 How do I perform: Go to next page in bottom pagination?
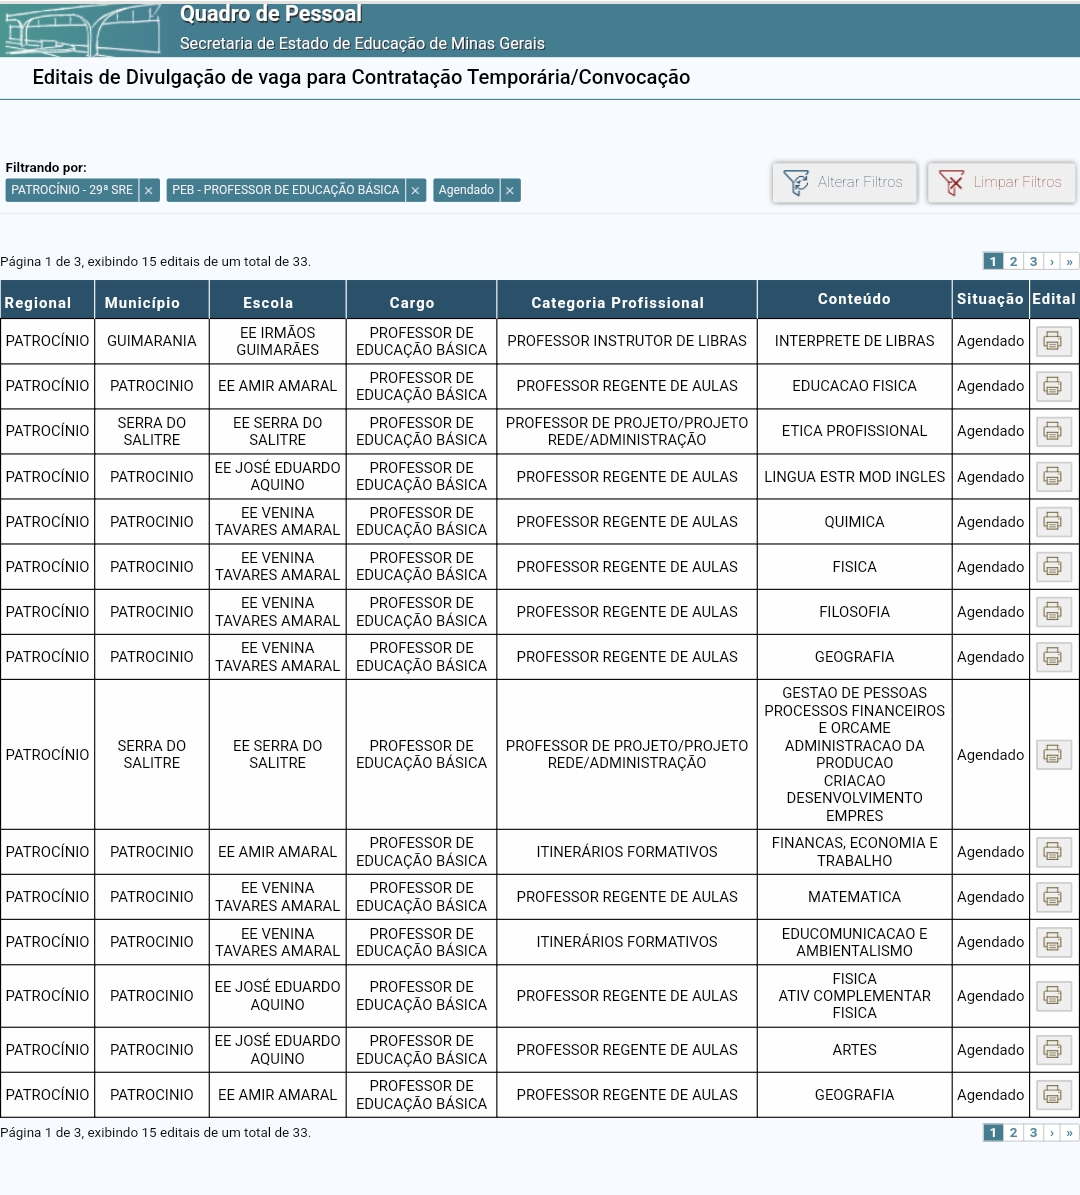pos(1052,1133)
